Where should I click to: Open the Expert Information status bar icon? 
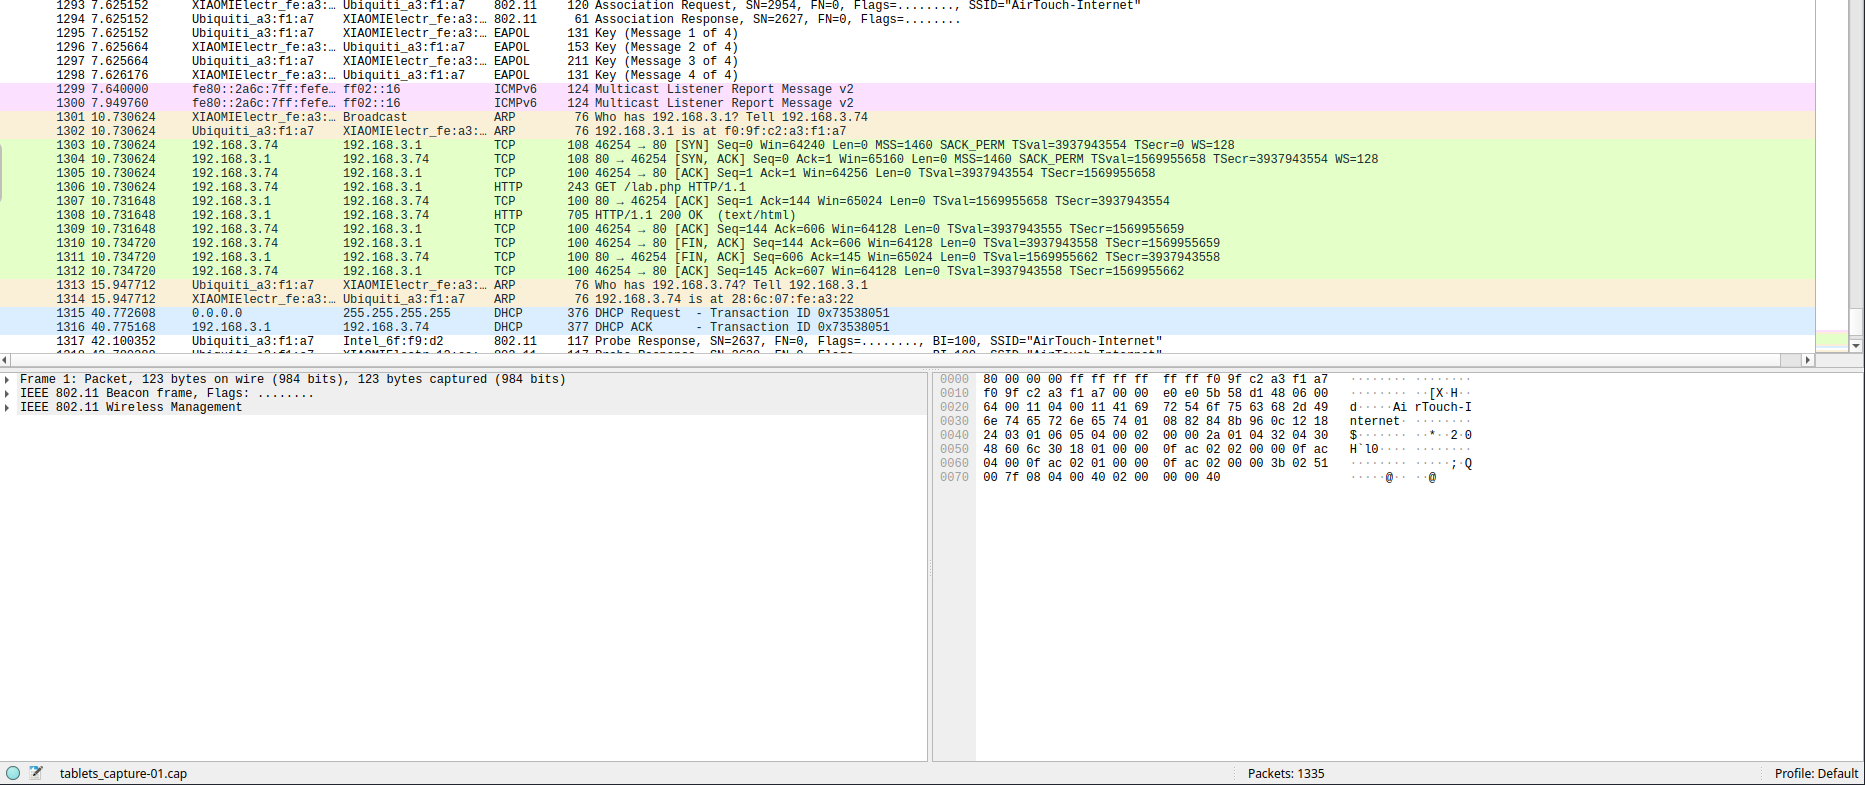(13, 773)
